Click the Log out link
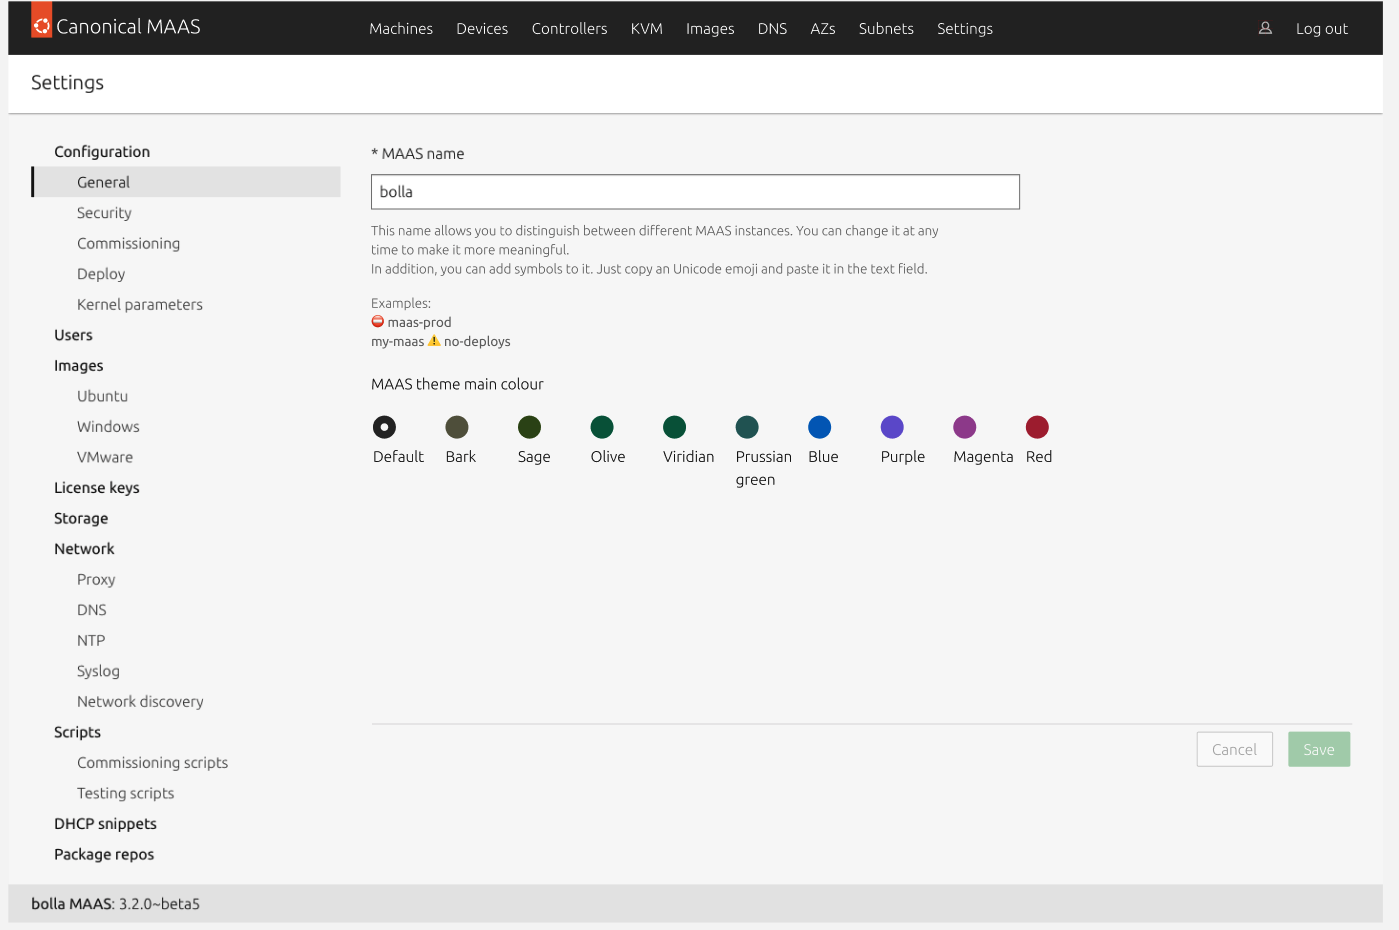Image resolution: width=1399 pixels, height=930 pixels. 1322,29
